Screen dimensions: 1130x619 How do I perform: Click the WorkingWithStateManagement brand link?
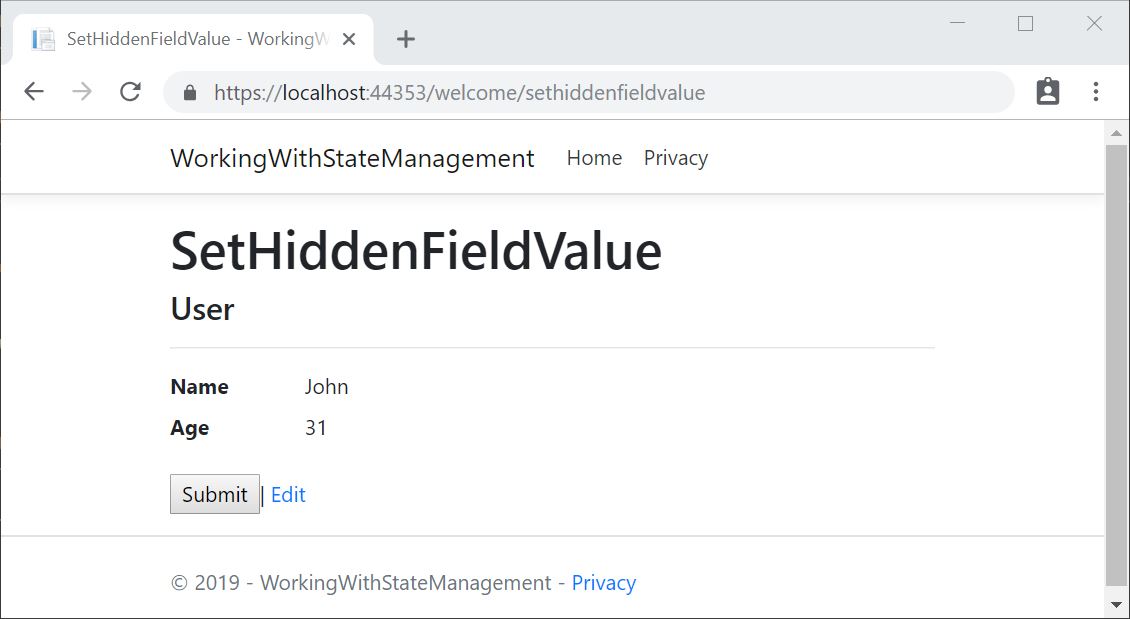tap(352, 158)
